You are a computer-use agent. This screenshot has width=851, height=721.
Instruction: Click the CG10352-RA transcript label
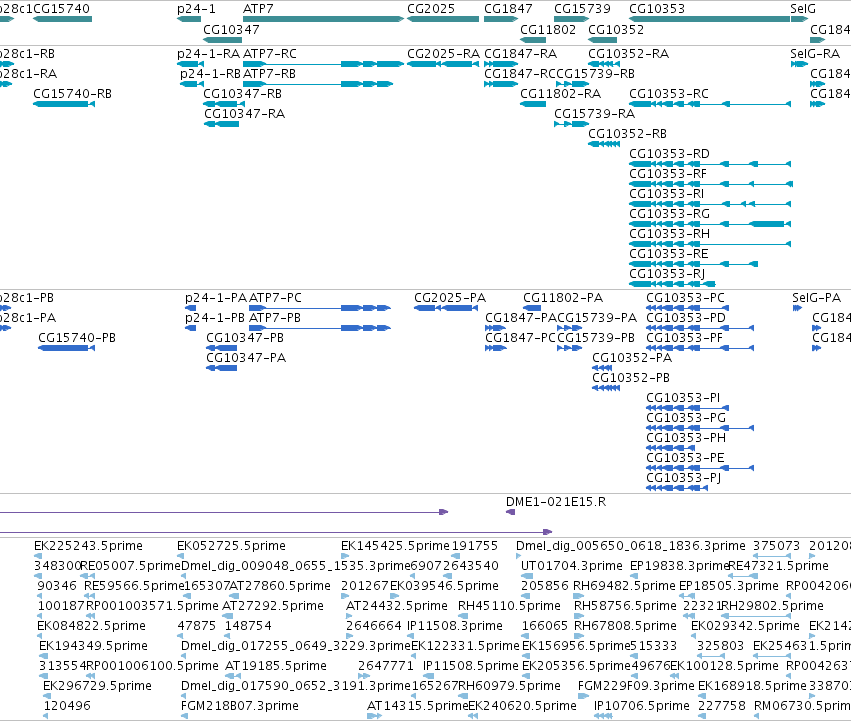[x=628, y=54]
